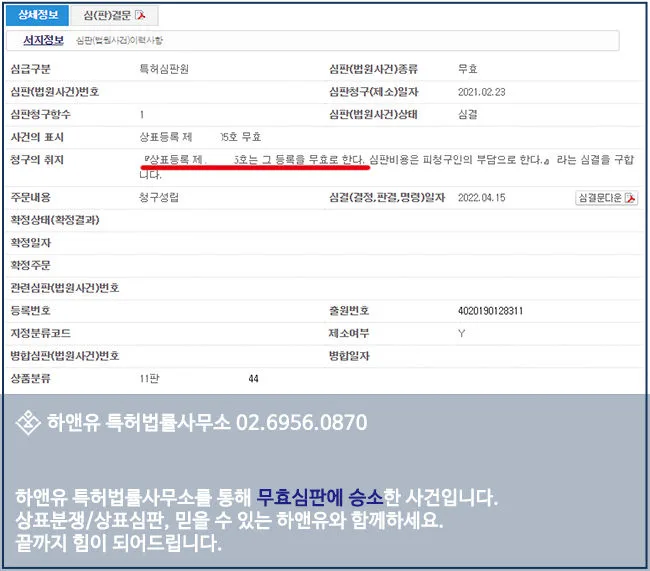Click the PDF icon in 심결문다운 button
Image resolution: width=650 pixels, height=571 pixels.
[x=631, y=198]
